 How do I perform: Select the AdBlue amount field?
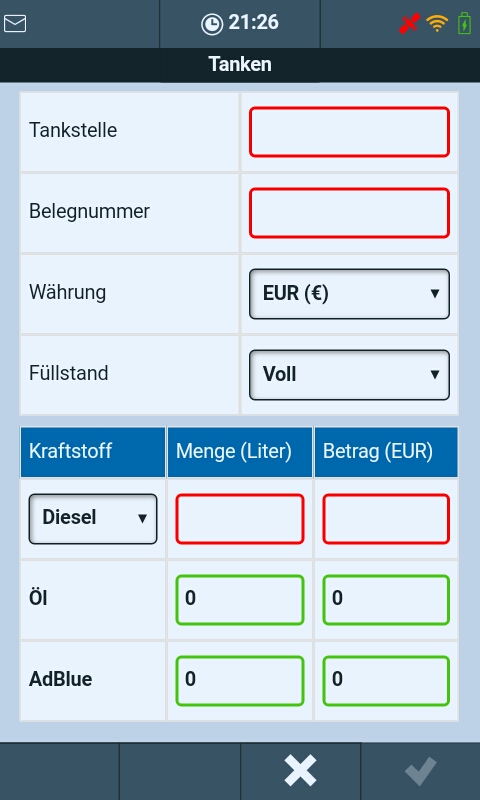(x=386, y=681)
